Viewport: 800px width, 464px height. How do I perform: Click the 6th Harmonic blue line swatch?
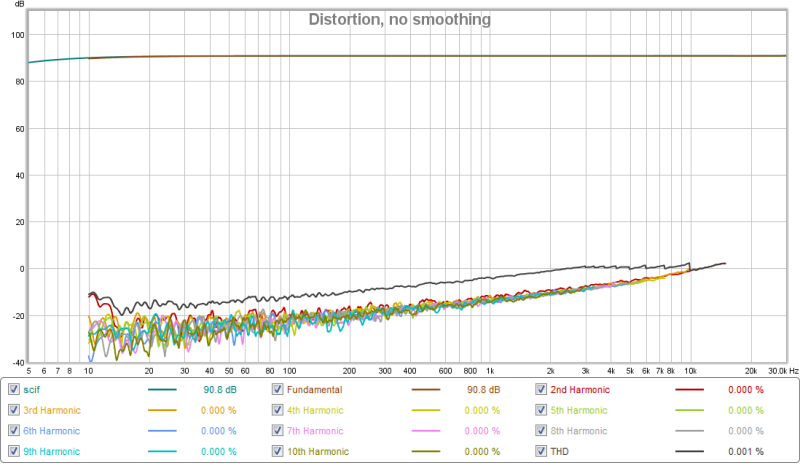[x=162, y=431]
